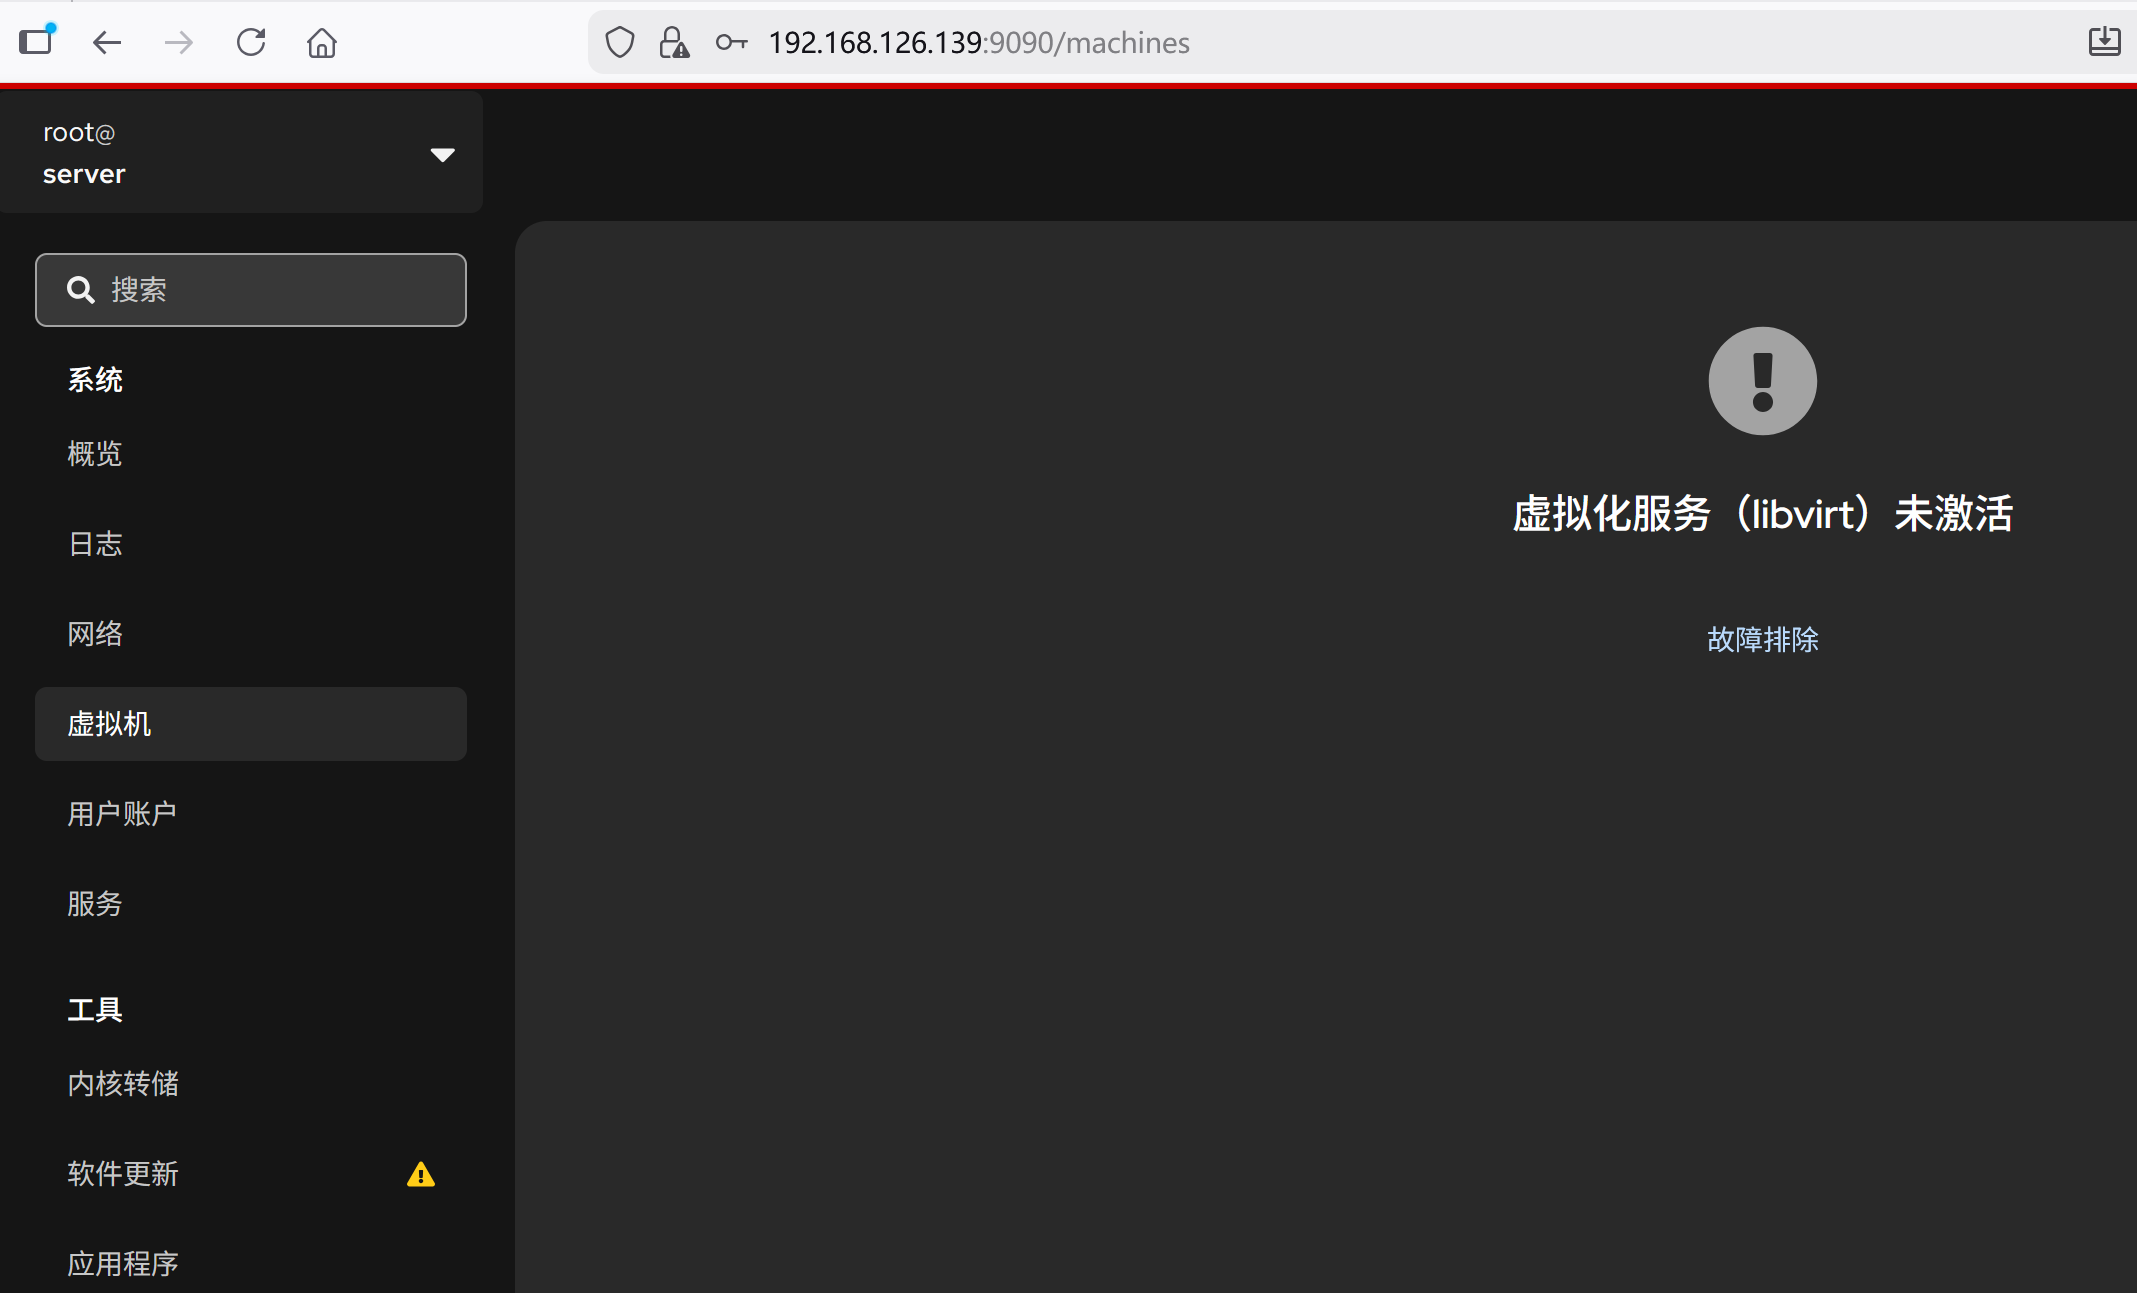
Task: Expand the root@server host dropdown
Action: coord(442,154)
